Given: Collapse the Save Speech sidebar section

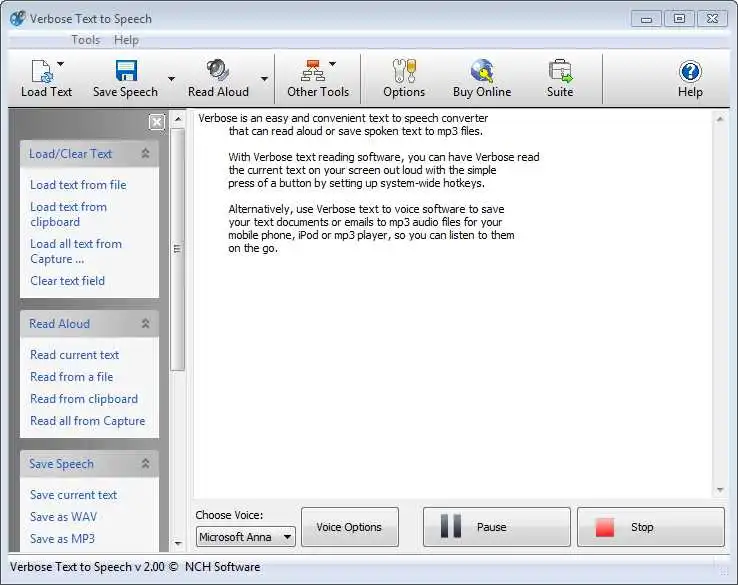Looking at the screenshot, I should (x=145, y=464).
